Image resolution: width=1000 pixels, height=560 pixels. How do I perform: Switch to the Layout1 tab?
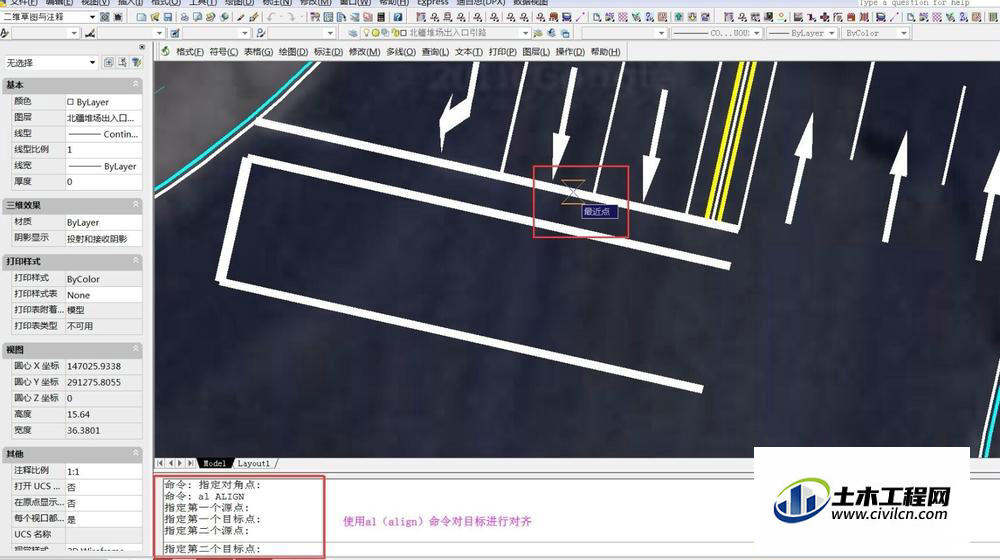(254, 463)
